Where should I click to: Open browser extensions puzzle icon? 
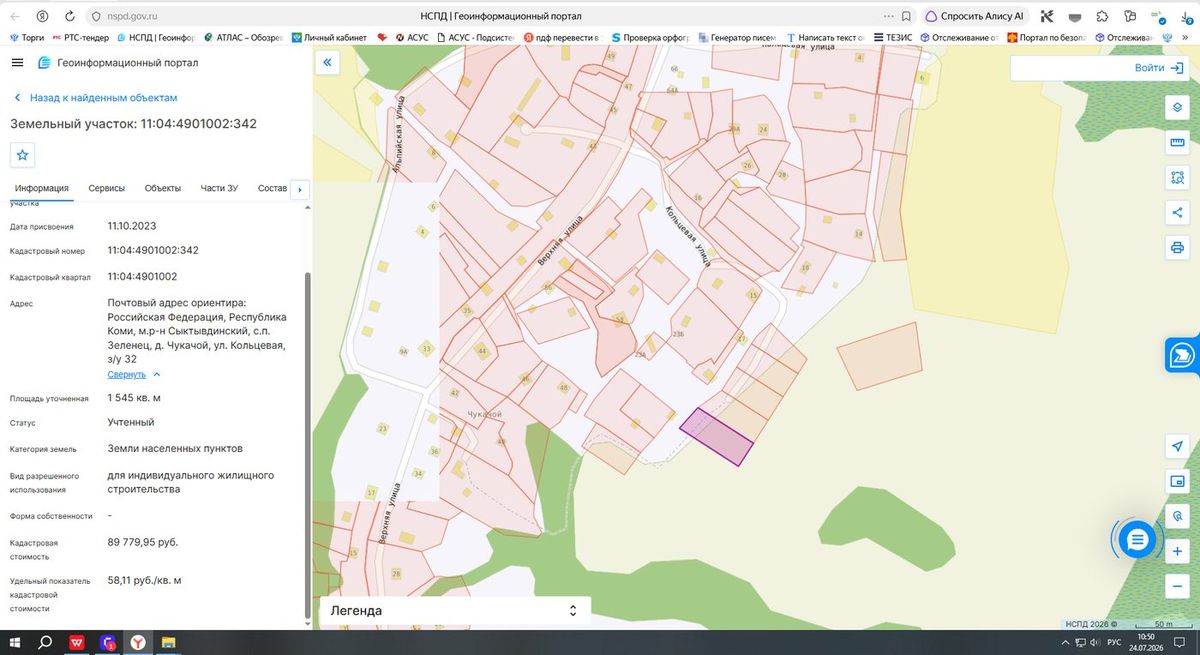[1103, 16]
